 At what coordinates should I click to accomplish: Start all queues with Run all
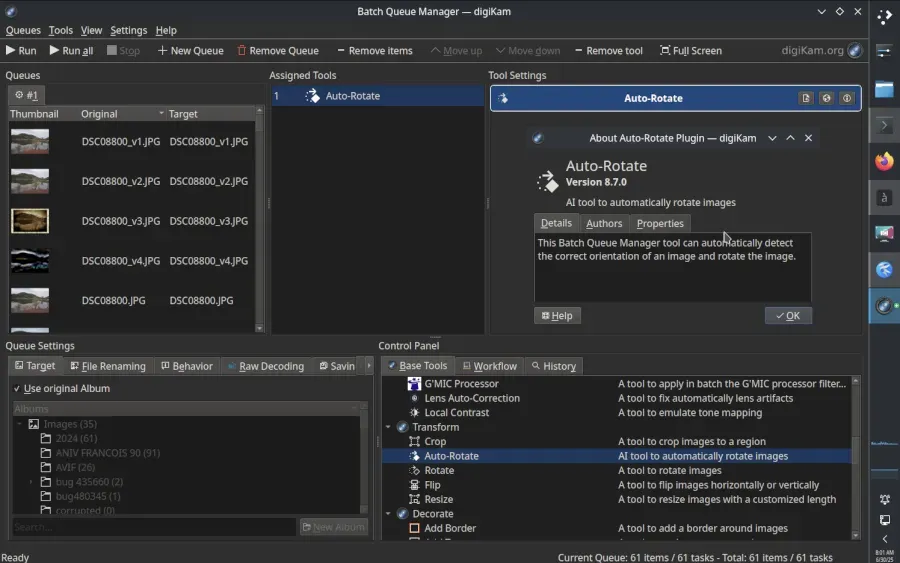(71, 51)
